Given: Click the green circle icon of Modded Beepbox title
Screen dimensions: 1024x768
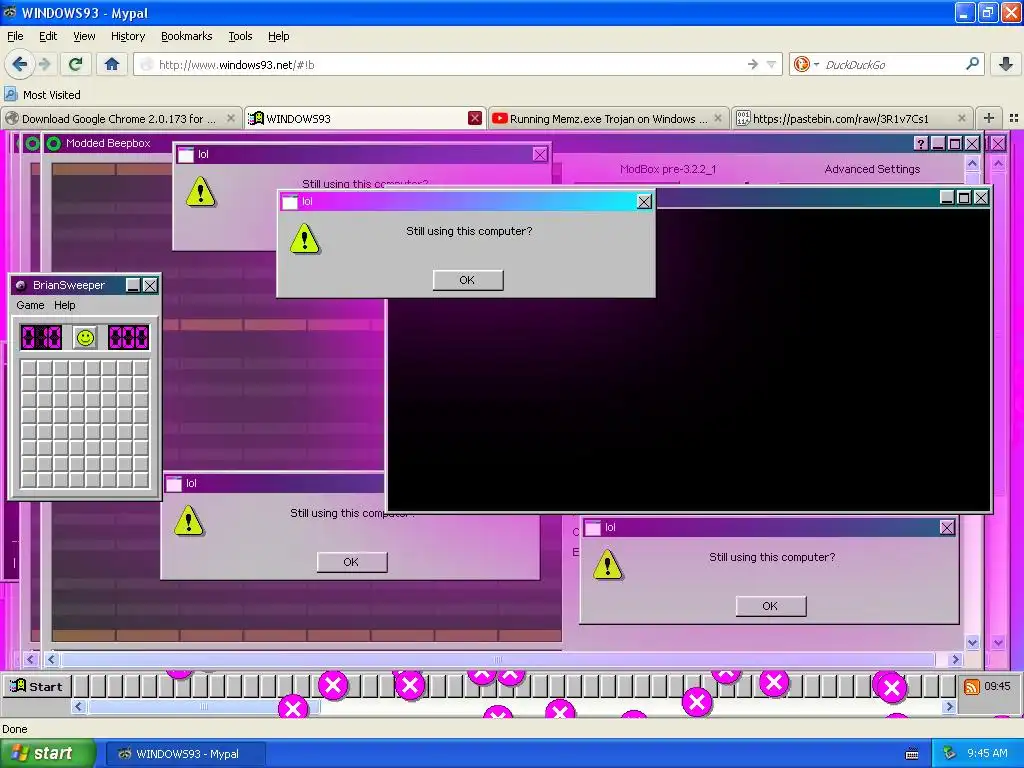Looking at the screenshot, I should point(54,143).
